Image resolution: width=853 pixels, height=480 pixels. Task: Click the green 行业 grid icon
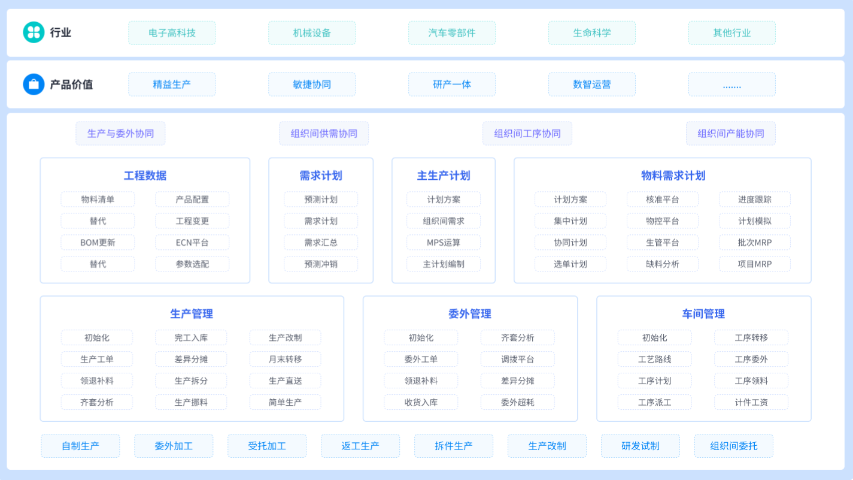[x=33, y=32]
